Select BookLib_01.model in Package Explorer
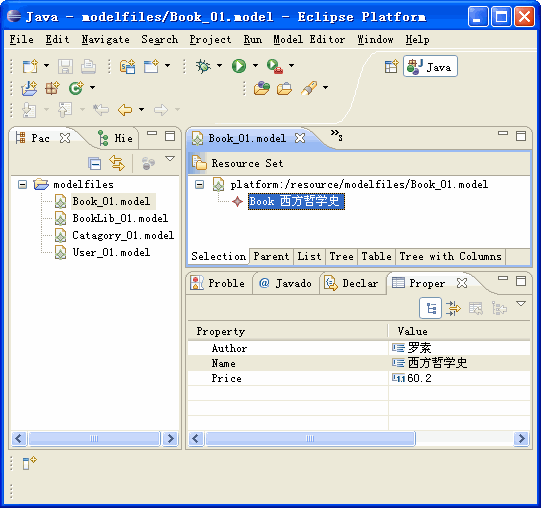 (120, 218)
